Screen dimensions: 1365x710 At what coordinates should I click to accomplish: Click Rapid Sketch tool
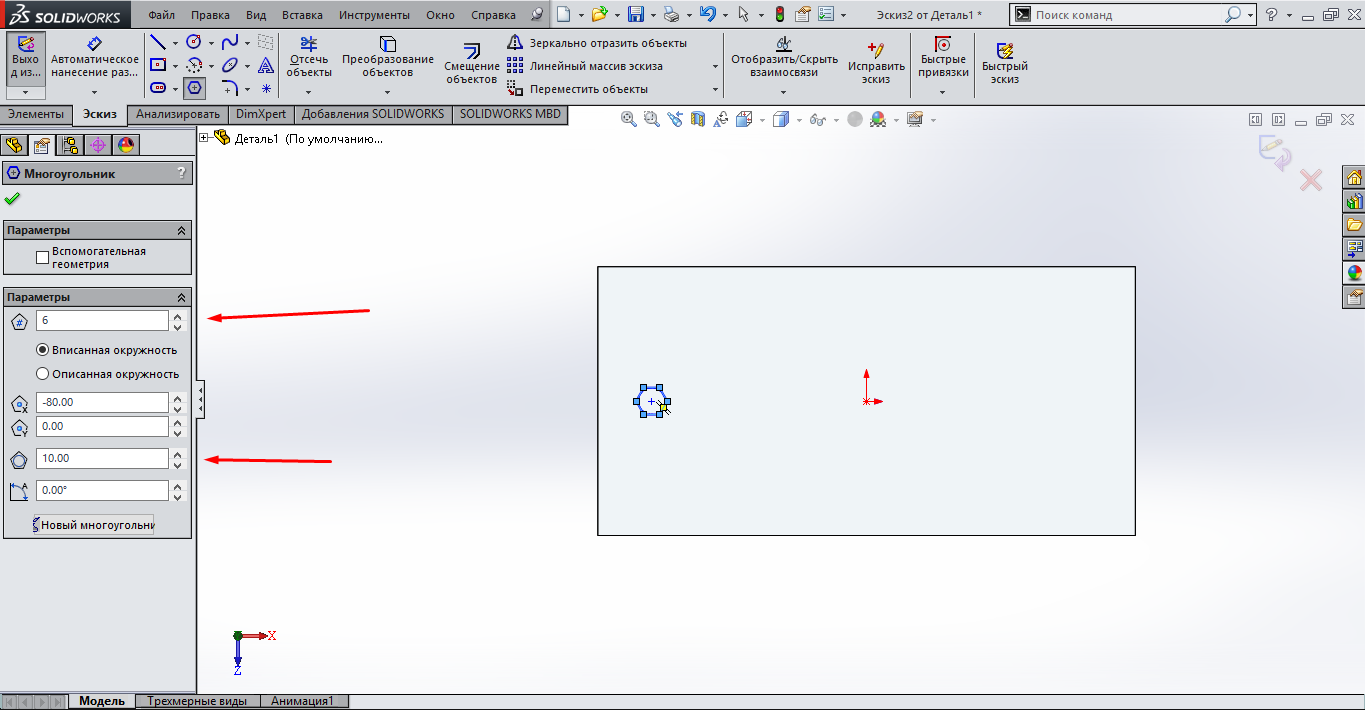pyautogui.click(x=1005, y=63)
